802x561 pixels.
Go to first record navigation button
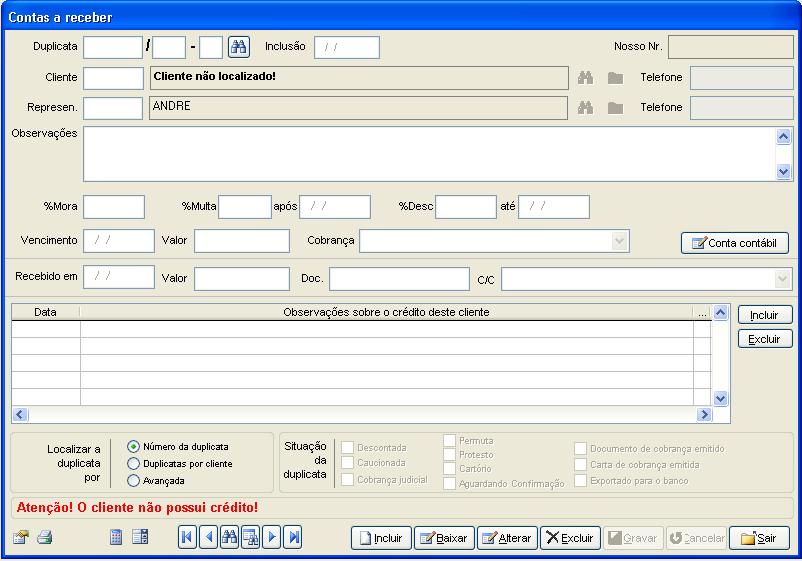coord(187,537)
